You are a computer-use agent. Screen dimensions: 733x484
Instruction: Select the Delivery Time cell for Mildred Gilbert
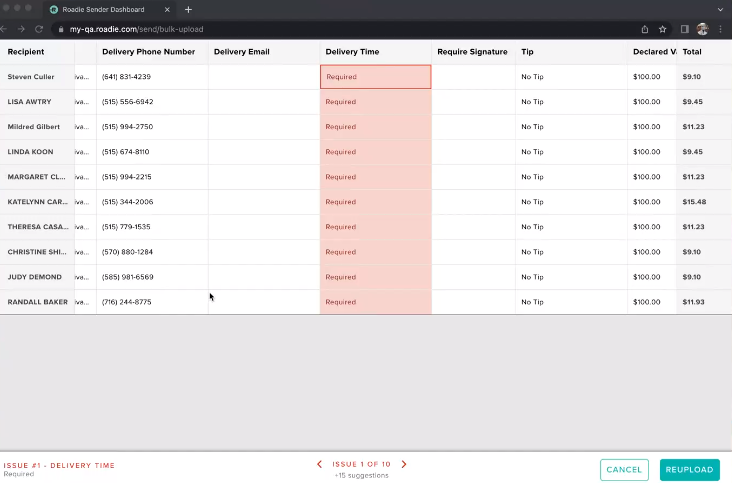pos(375,127)
